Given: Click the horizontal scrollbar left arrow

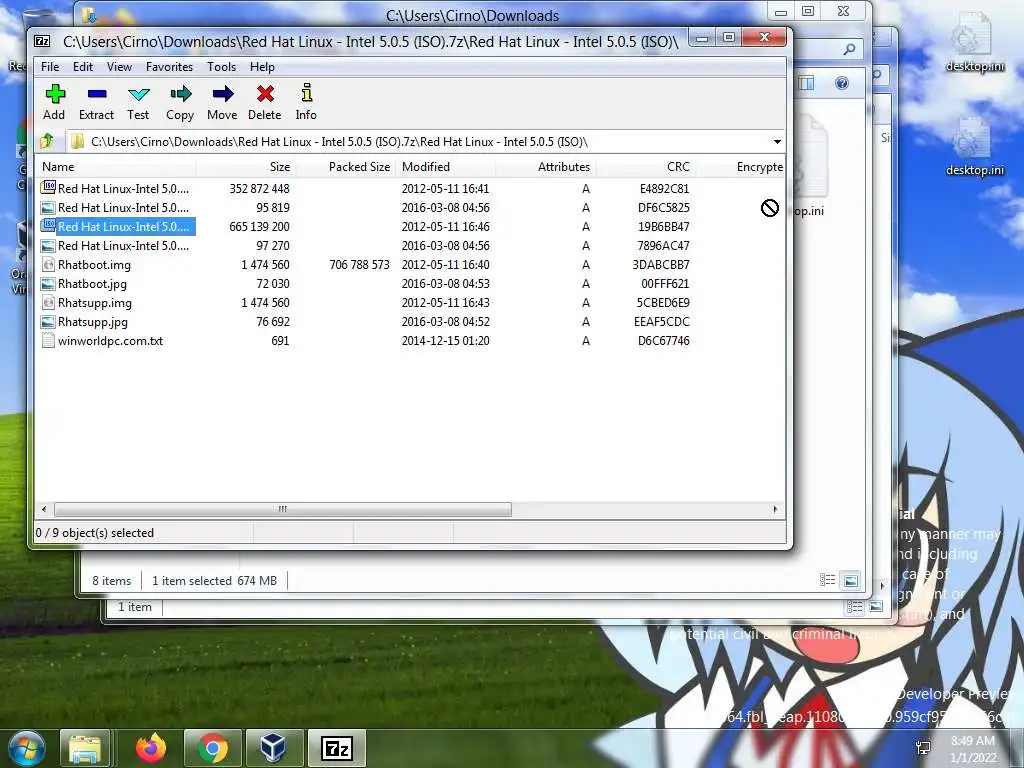Looking at the screenshot, I should point(44,509).
